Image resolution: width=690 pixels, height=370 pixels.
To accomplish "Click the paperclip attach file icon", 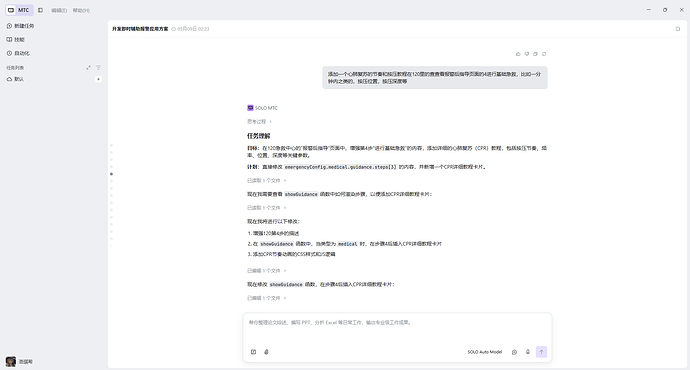I will pyautogui.click(x=266, y=352).
